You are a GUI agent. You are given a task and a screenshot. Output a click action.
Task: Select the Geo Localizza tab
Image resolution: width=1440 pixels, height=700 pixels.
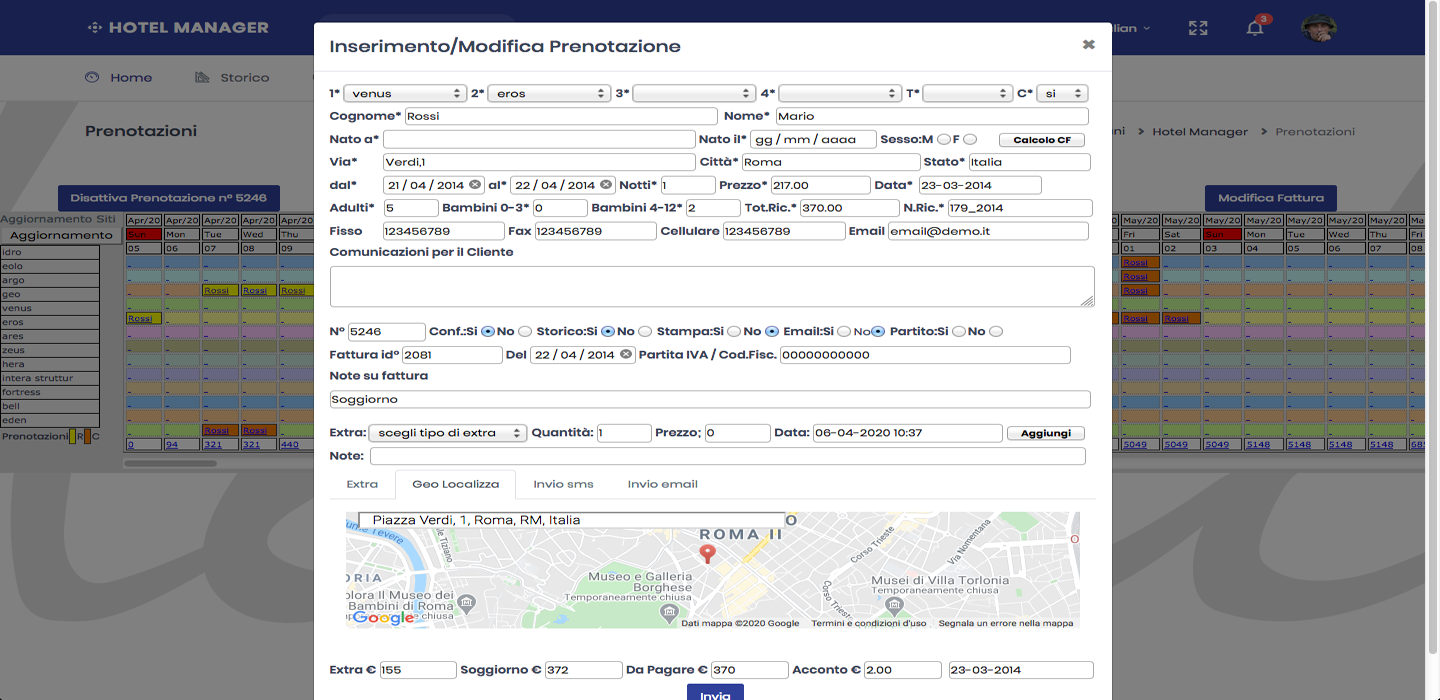click(455, 484)
